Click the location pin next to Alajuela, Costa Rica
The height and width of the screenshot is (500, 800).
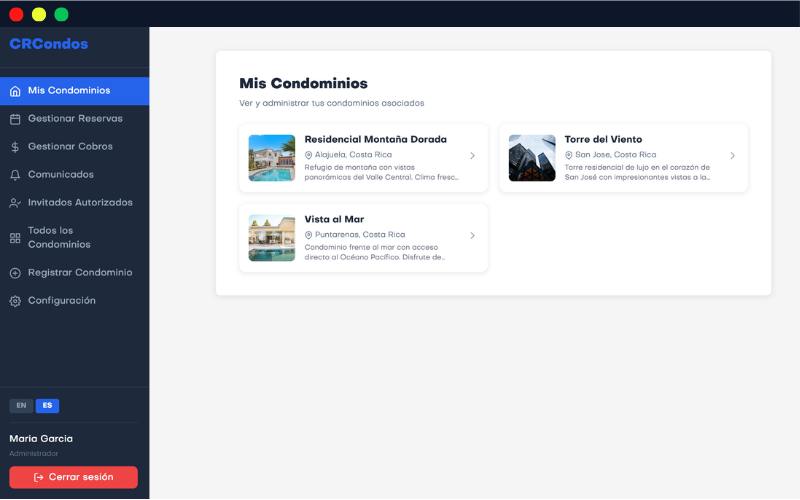[x=308, y=155]
